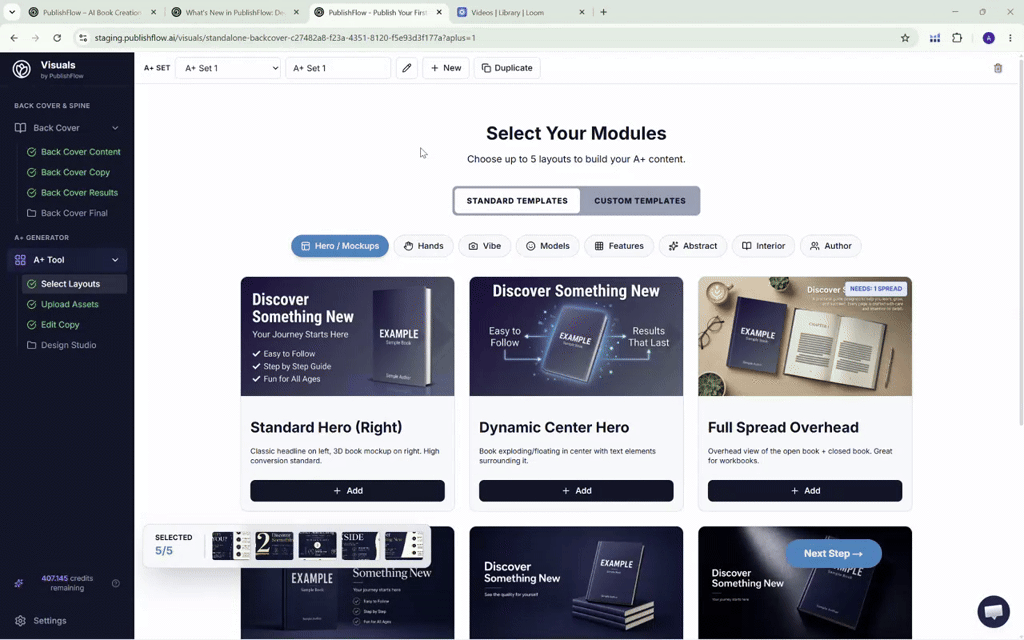1024x640 pixels.
Task: Select the Models category filter
Action: [x=547, y=246]
